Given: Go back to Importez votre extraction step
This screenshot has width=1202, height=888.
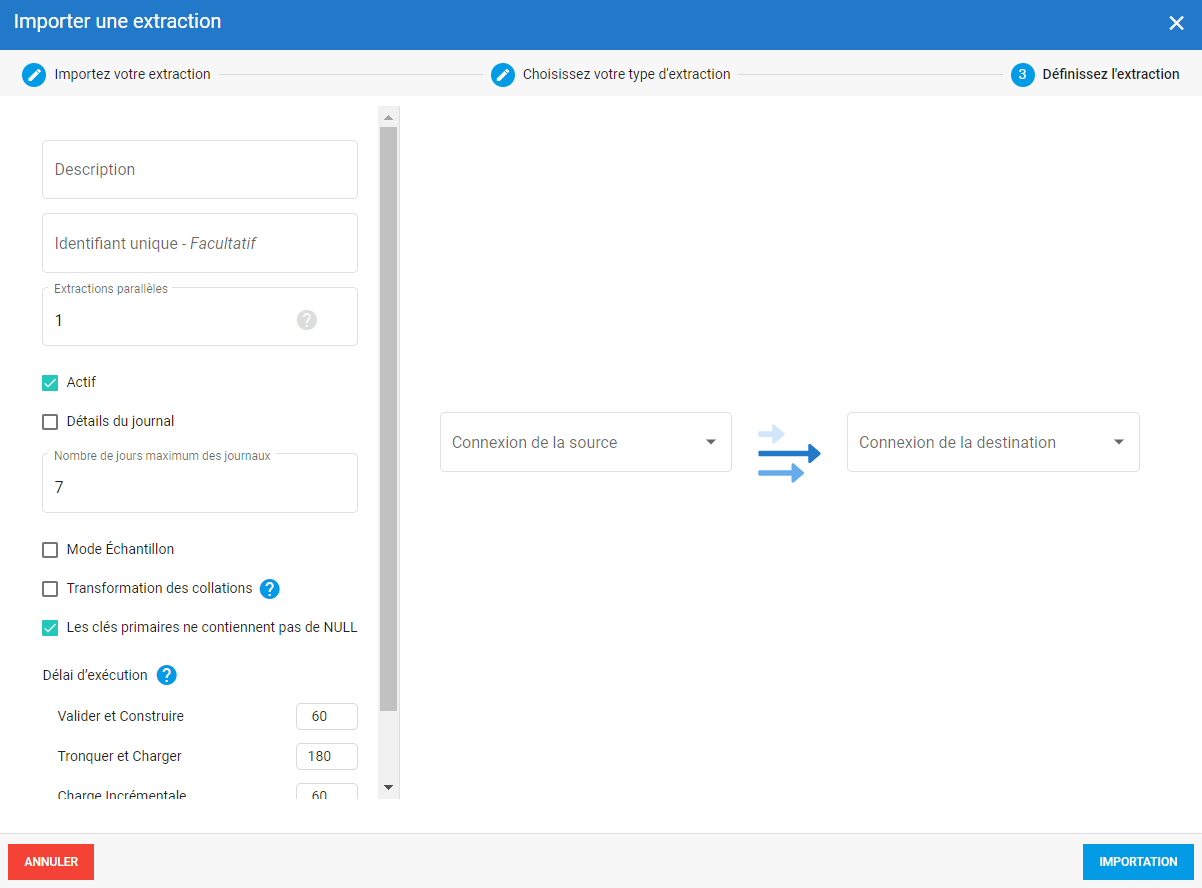Looking at the screenshot, I should (x=132, y=75).
